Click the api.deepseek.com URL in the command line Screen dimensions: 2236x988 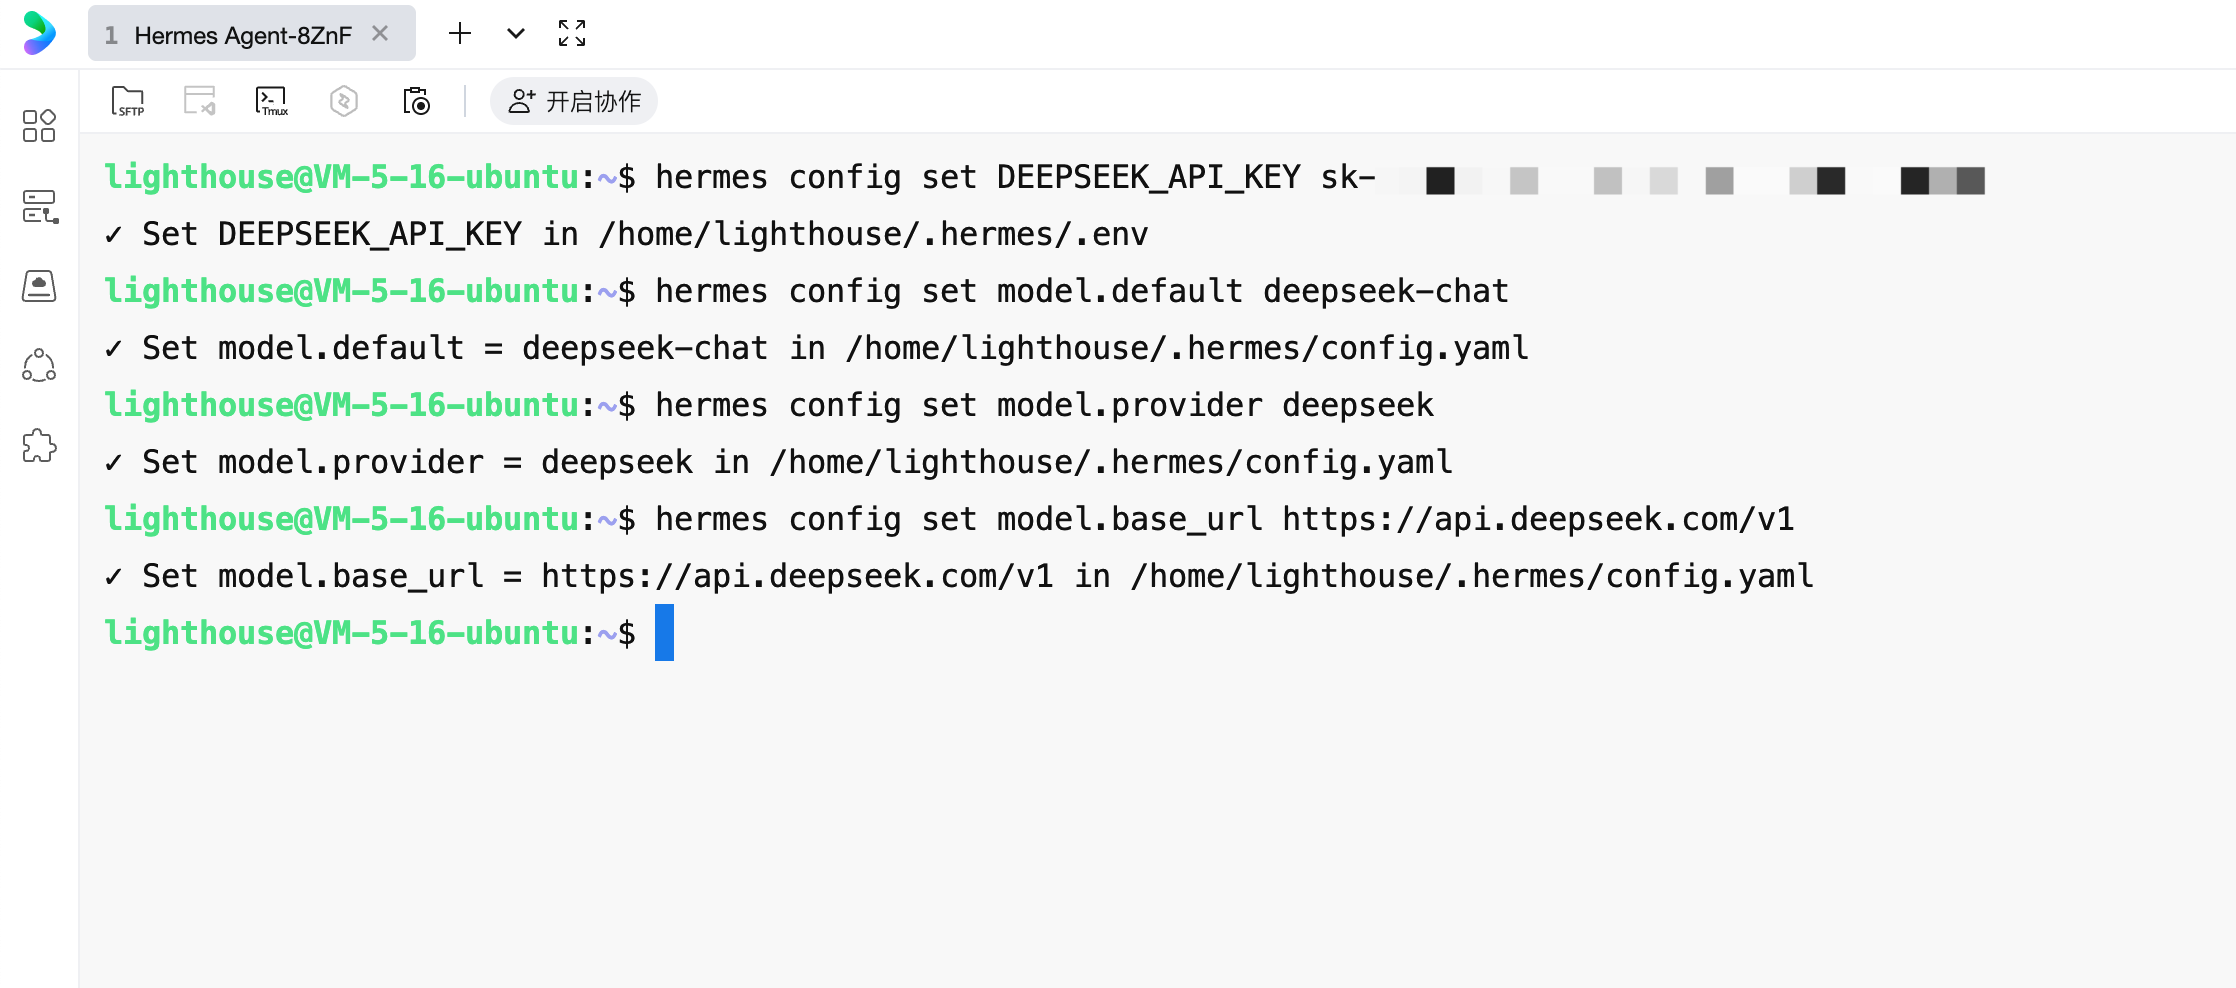(x=1538, y=519)
